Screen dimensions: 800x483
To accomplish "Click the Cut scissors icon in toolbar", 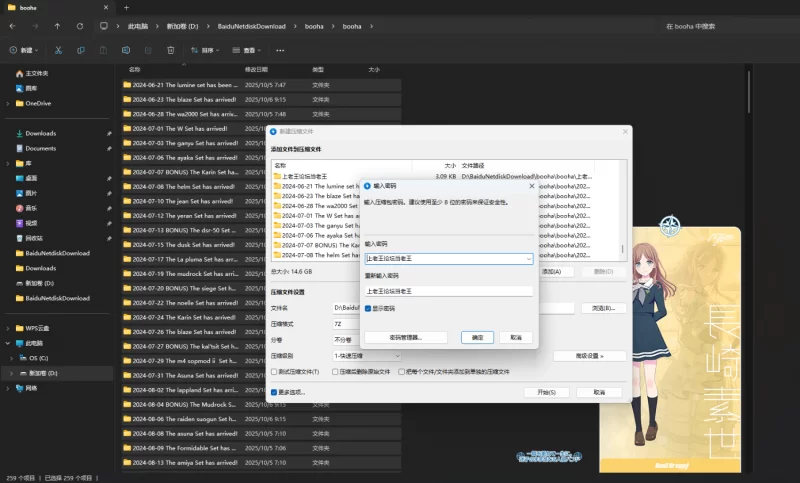I will click(x=56, y=49).
